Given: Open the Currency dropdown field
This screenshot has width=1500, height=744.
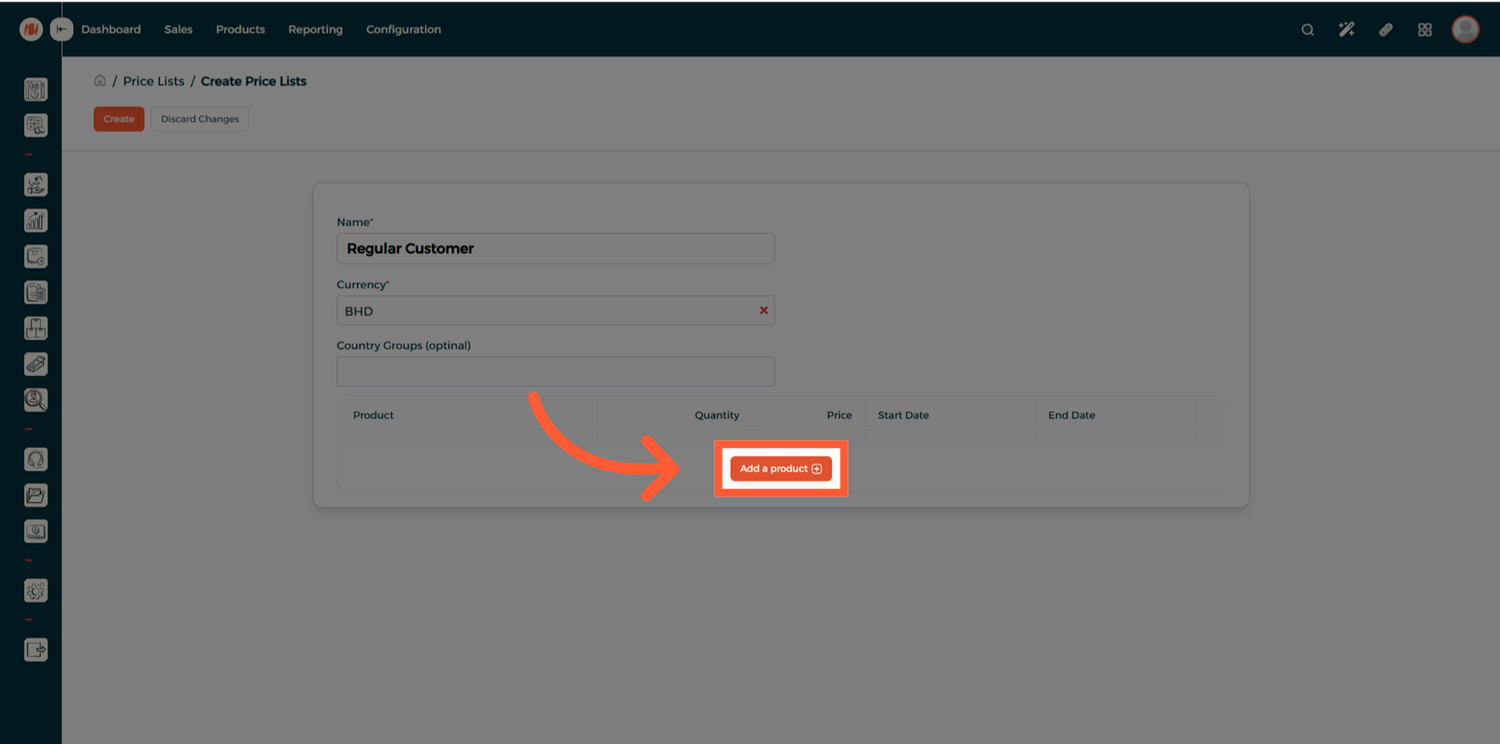Looking at the screenshot, I should coord(545,311).
